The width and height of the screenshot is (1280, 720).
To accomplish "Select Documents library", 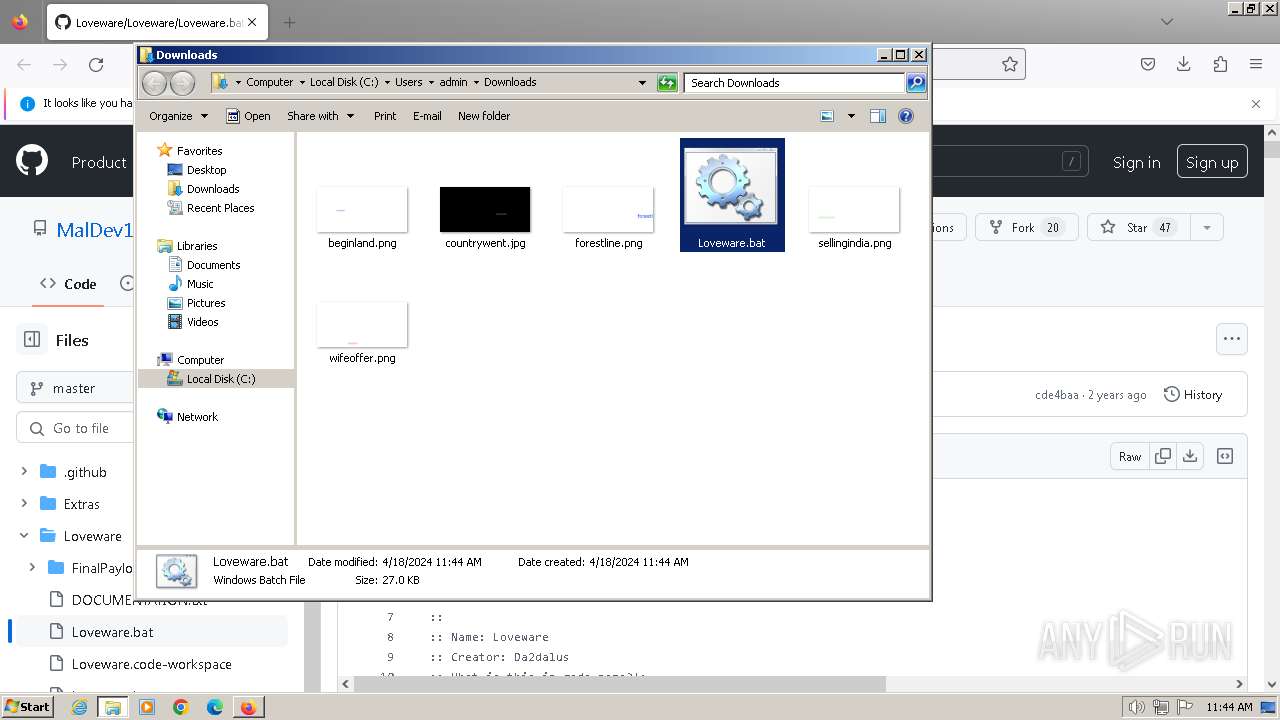I will pyautogui.click(x=213, y=265).
